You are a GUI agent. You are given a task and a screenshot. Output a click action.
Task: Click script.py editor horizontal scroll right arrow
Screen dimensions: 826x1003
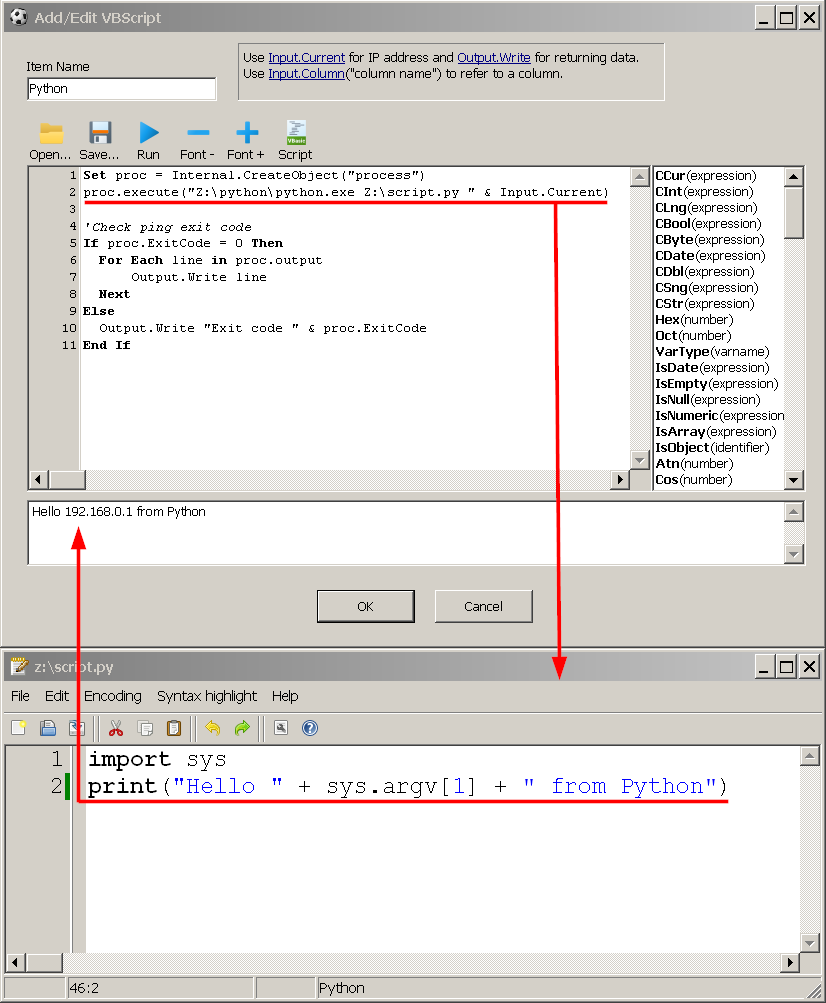click(x=790, y=962)
